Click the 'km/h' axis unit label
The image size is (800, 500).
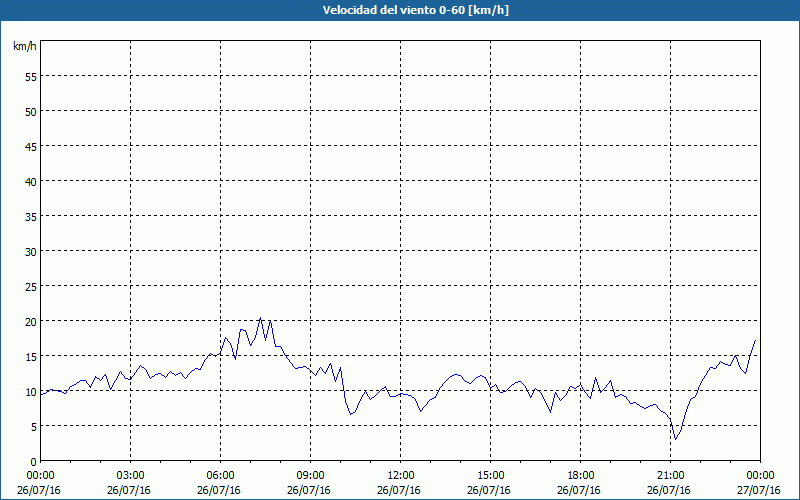tap(25, 46)
